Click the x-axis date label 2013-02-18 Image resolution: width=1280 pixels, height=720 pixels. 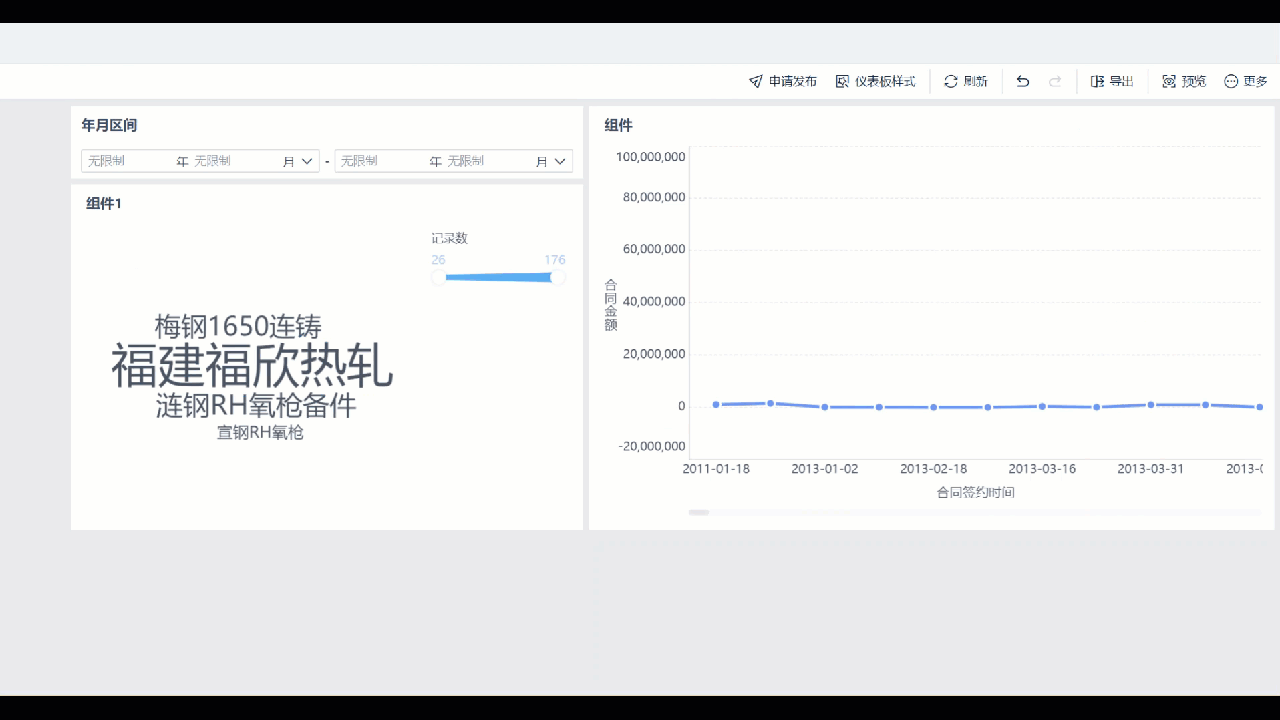[x=934, y=469]
